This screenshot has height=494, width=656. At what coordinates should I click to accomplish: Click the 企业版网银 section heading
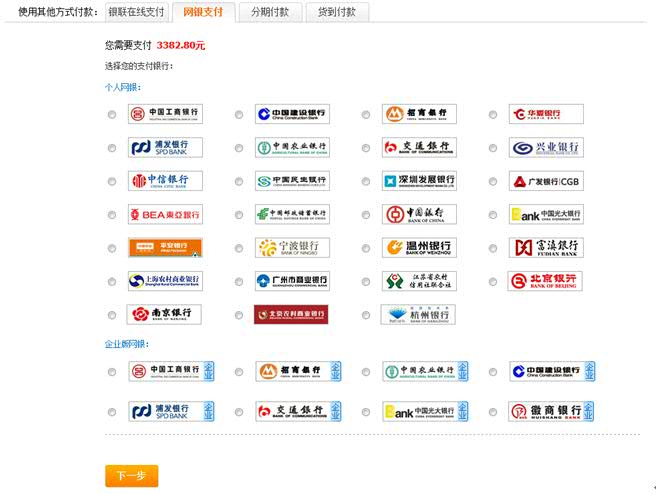pos(127,344)
